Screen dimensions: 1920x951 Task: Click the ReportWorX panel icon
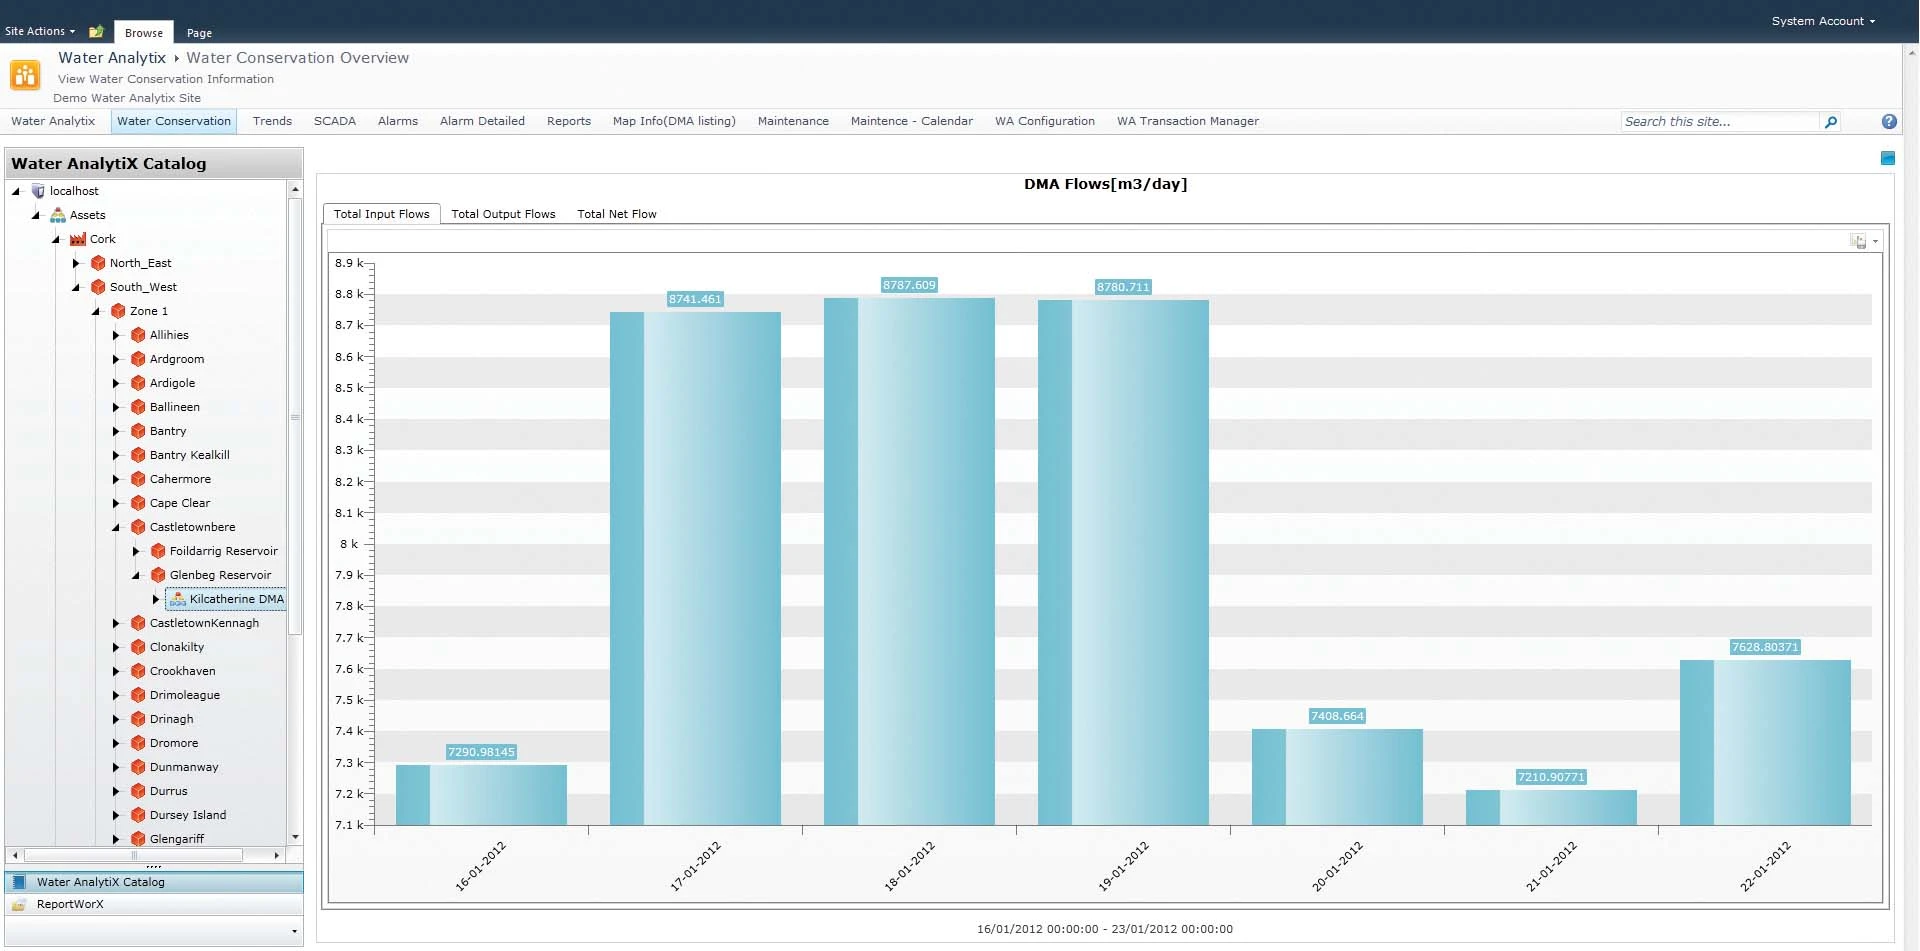click(19, 904)
